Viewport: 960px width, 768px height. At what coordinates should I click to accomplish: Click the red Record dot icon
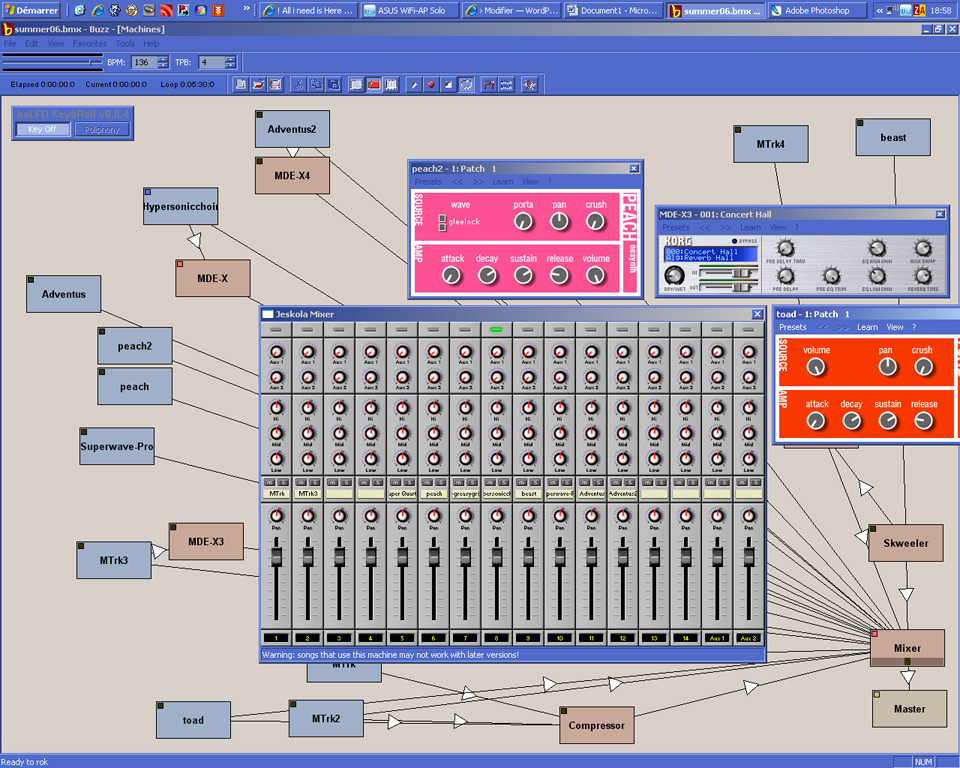[x=431, y=85]
